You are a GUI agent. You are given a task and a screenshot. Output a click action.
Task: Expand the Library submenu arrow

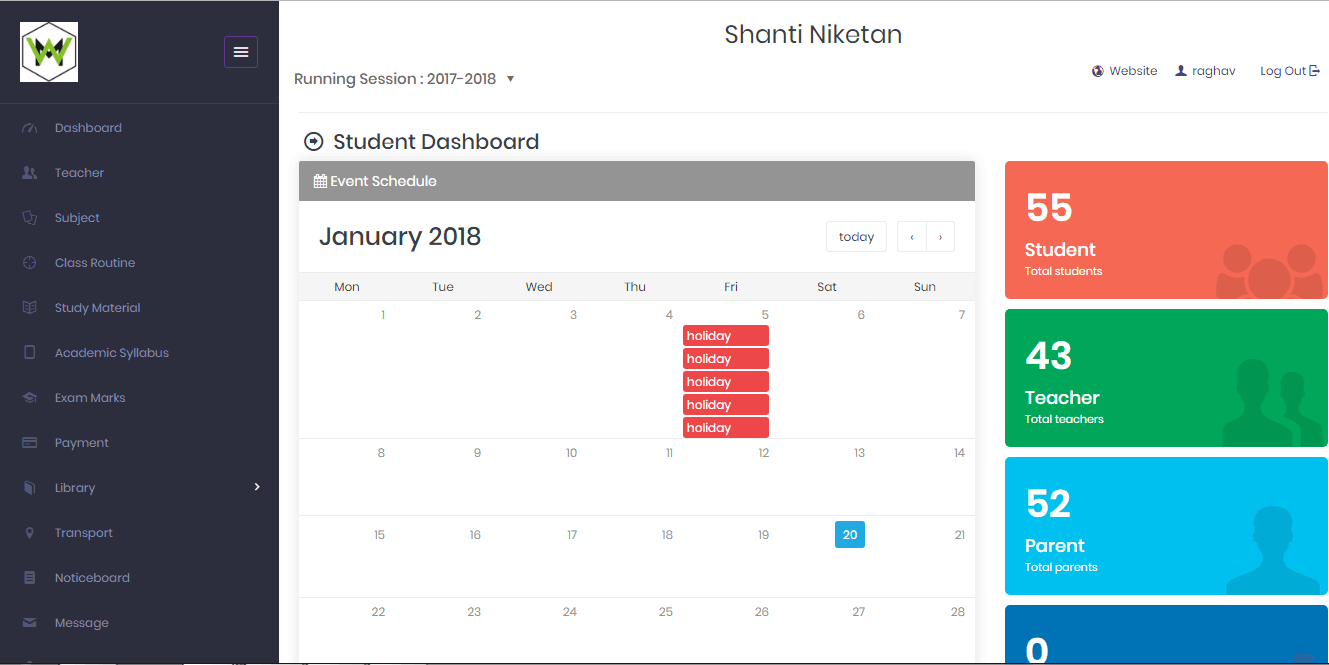[x=257, y=487]
